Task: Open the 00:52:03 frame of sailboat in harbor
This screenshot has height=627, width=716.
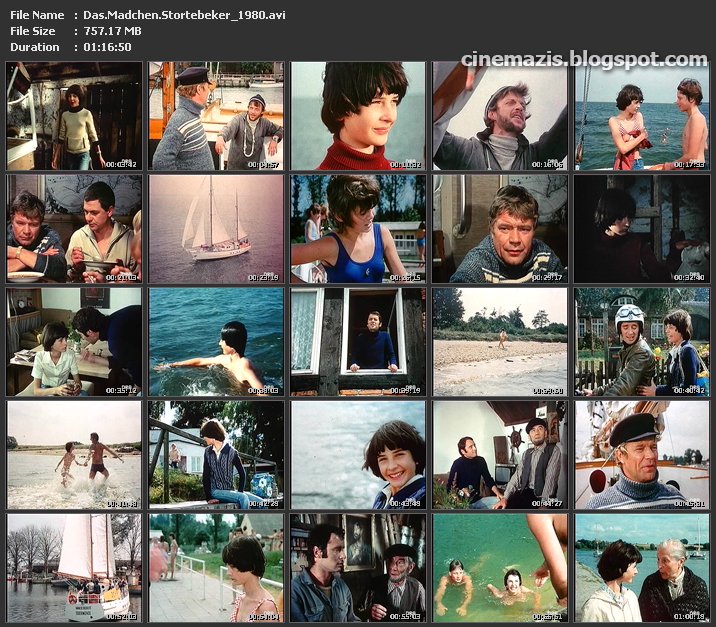Action: point(74,568)
